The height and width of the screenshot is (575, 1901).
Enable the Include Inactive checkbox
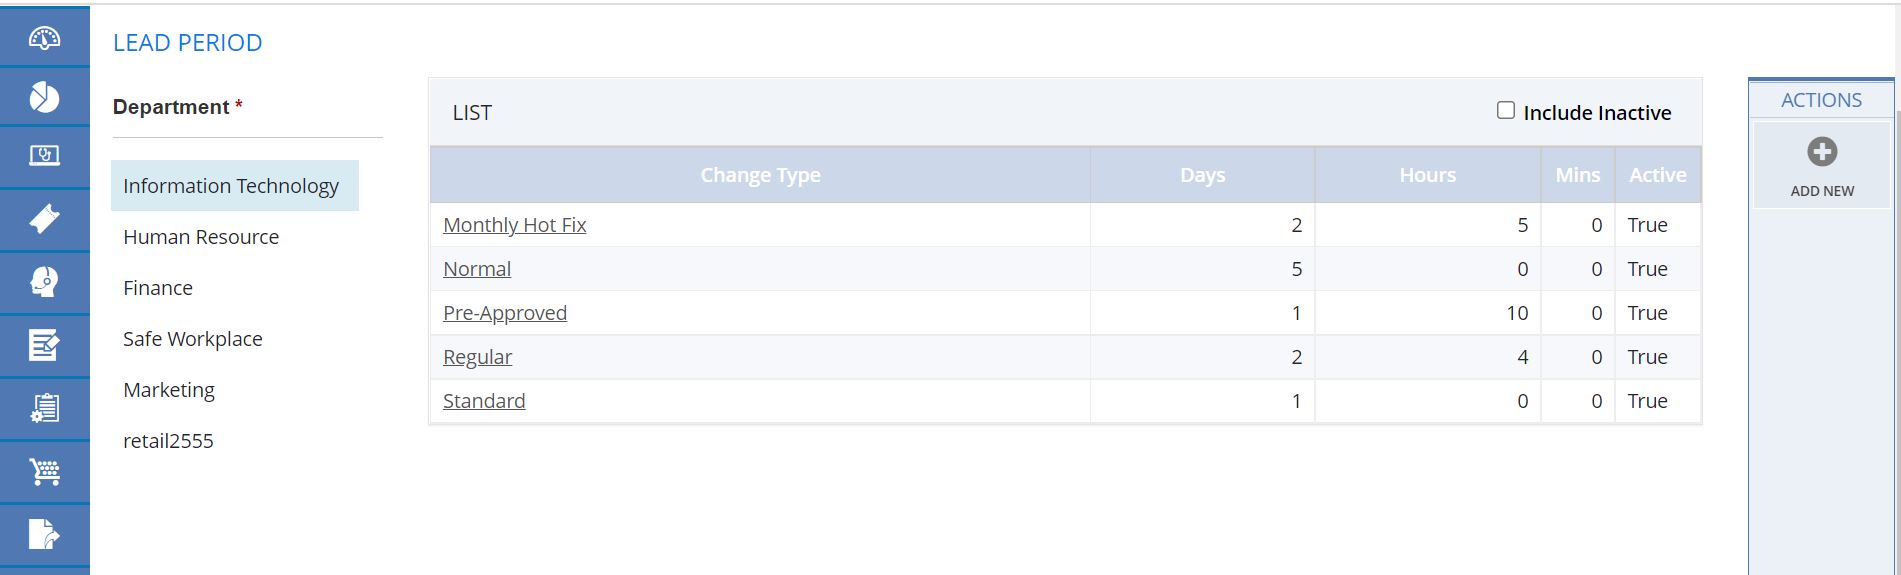coord(1506,110)
